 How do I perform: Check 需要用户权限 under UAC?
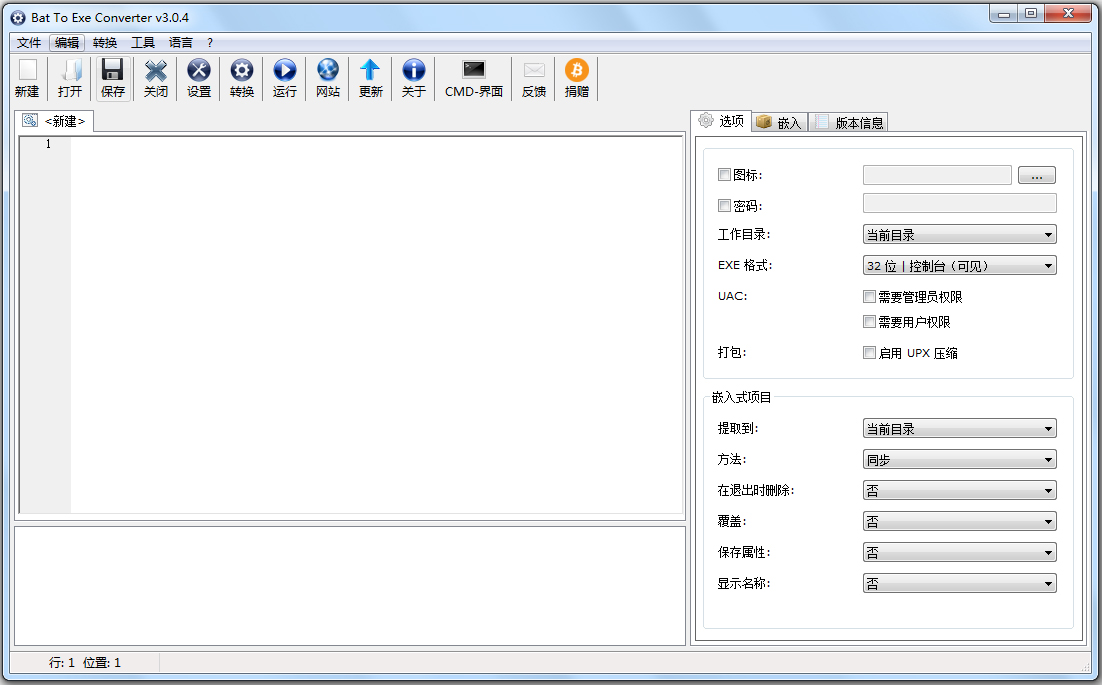pyautogui.click(x=869, y=322)
